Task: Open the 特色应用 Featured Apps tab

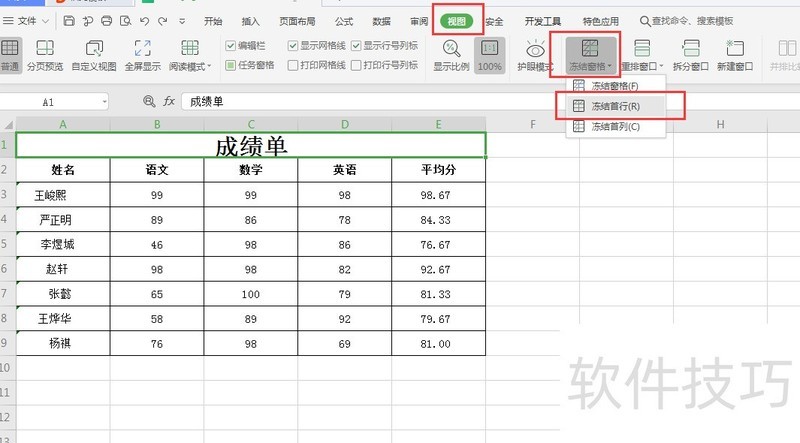Action: pos(601,21)
